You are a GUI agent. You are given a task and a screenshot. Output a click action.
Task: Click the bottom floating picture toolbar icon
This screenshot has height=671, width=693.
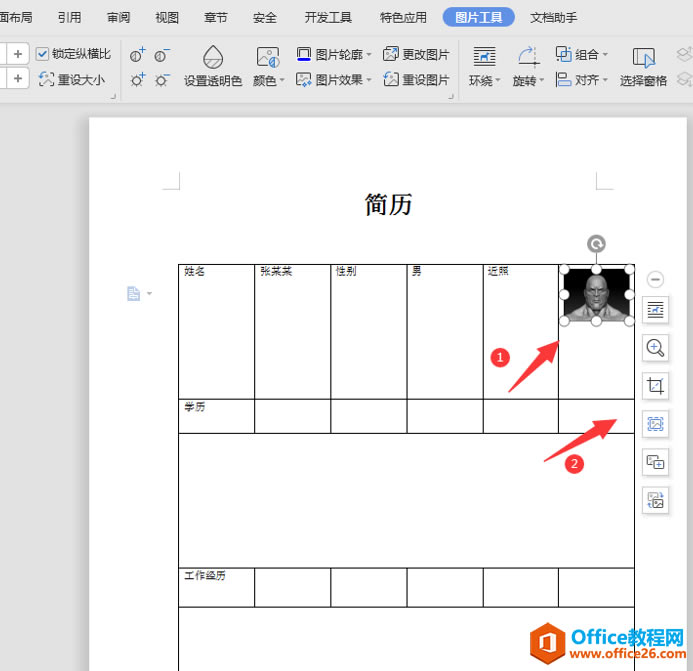coord(655,501)
